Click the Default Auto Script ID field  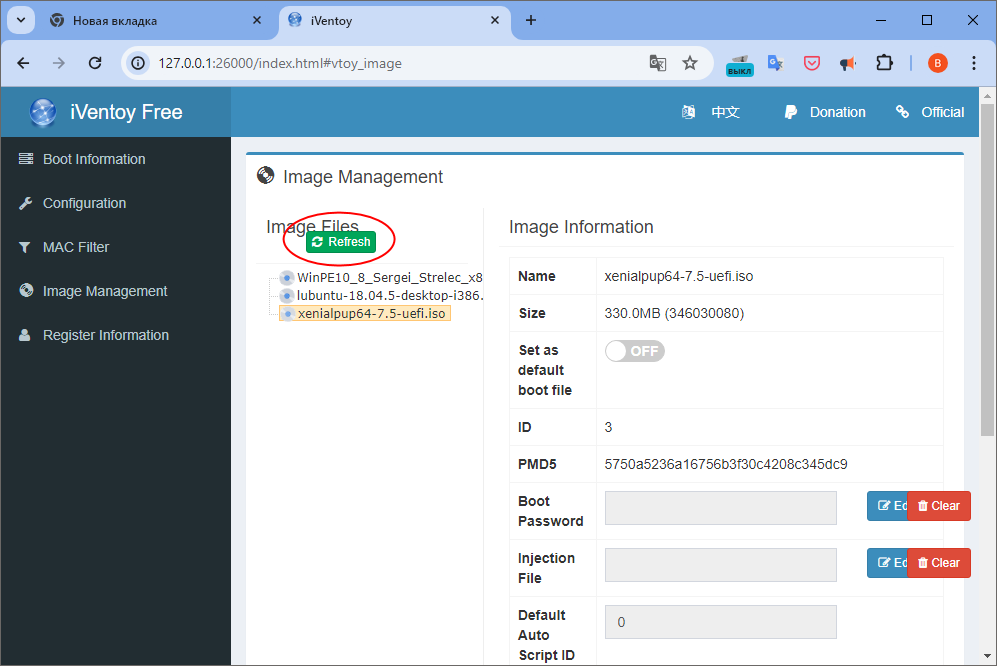[720, 621]
